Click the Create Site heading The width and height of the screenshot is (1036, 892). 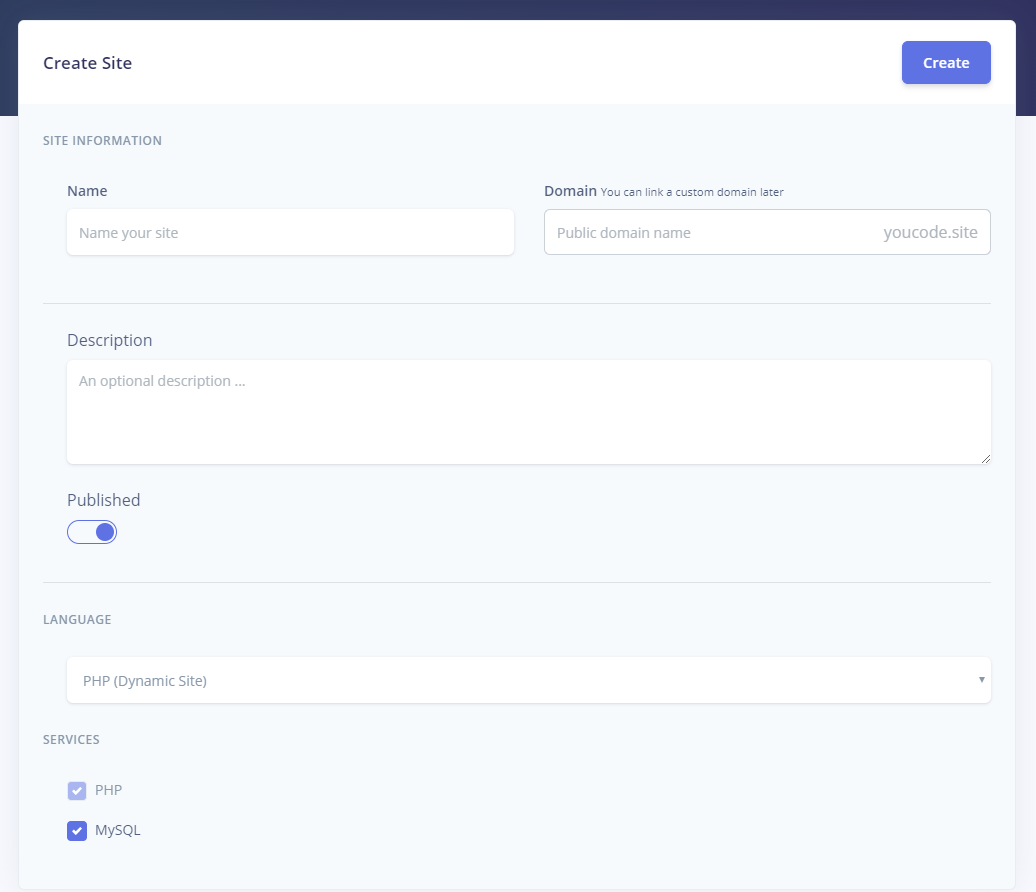coord(87,62)
